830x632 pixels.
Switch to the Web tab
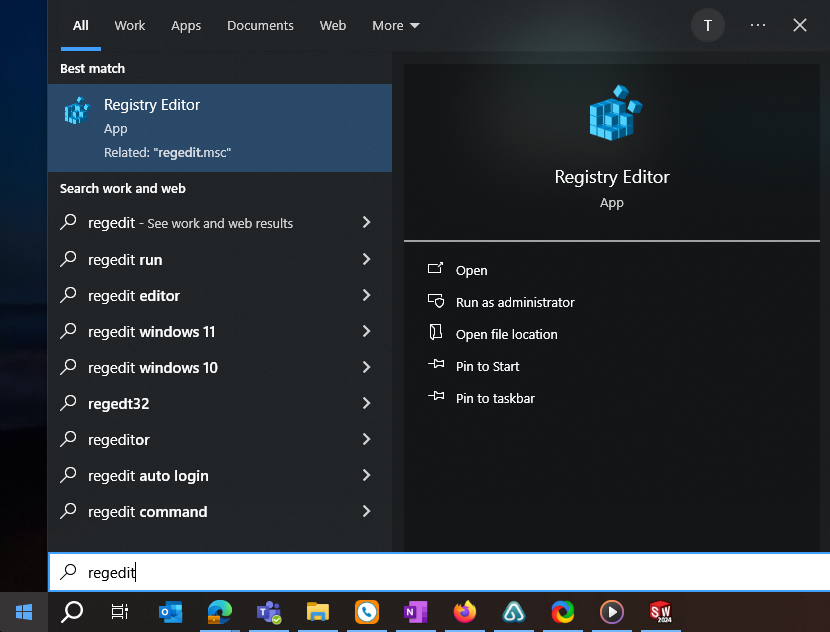point(333,25)
